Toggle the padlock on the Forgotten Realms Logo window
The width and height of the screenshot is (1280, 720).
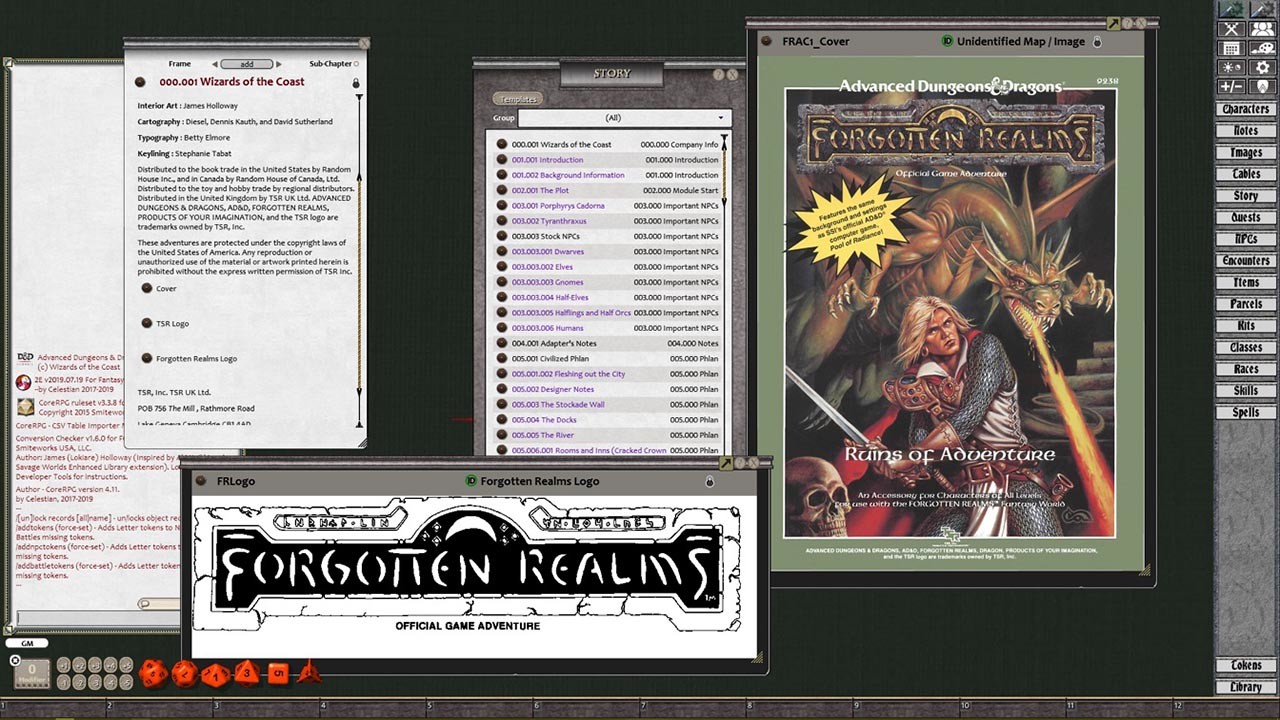[x=710, y=481]
